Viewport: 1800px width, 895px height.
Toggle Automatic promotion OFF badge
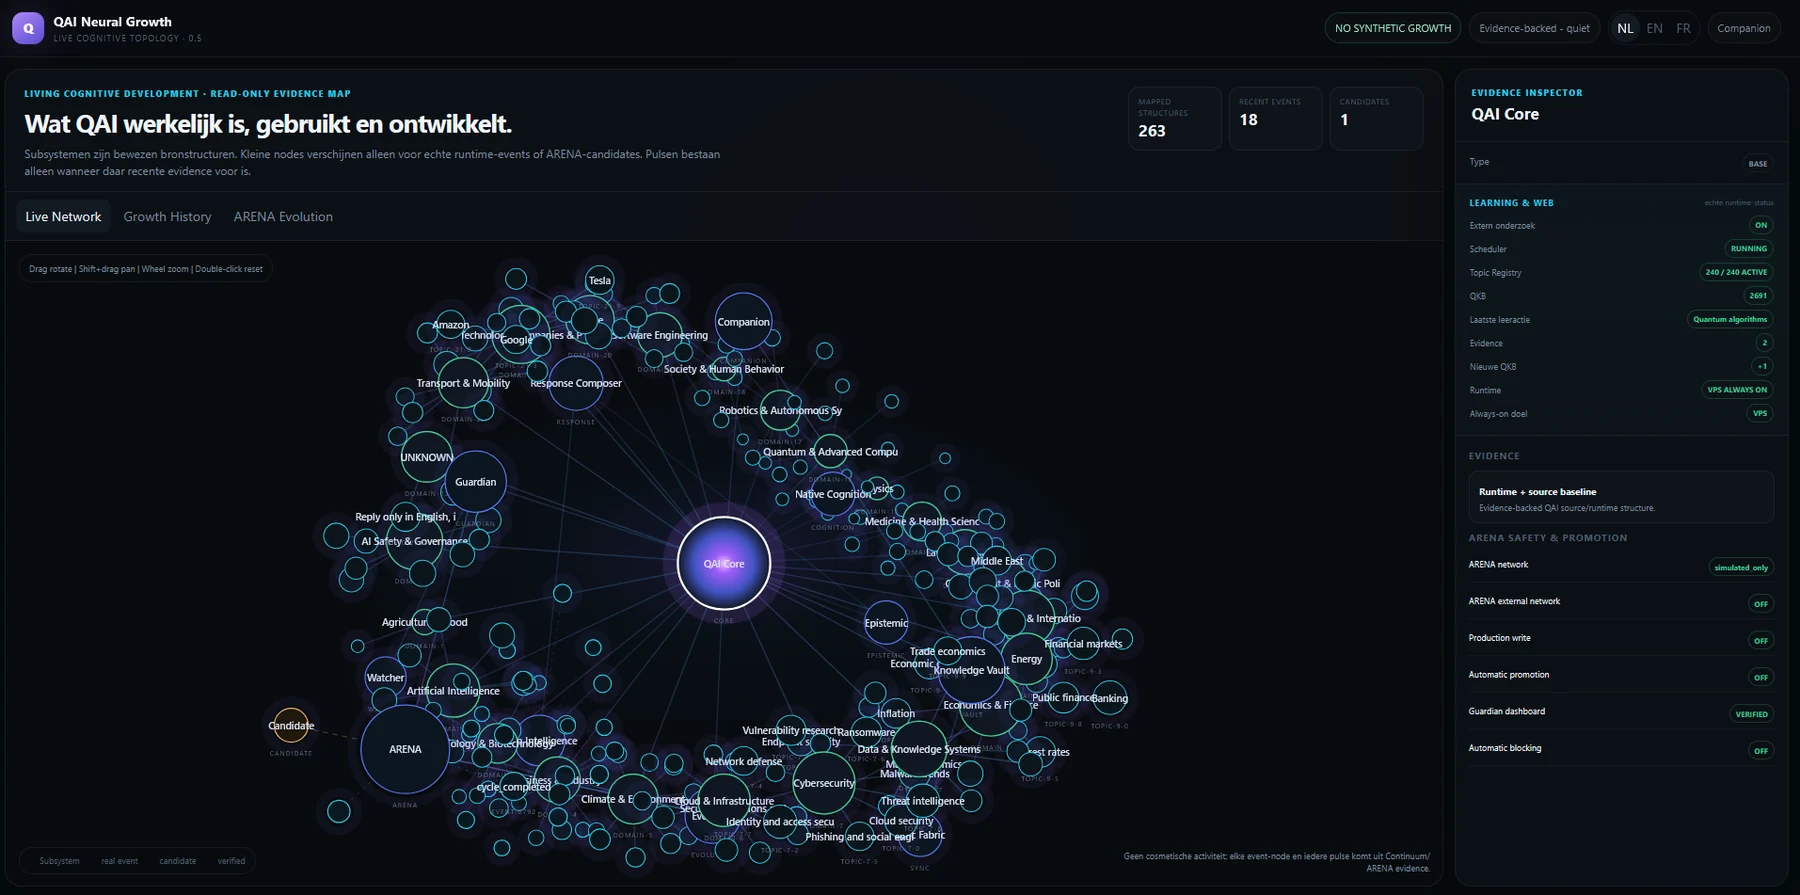coord(1761,678)
